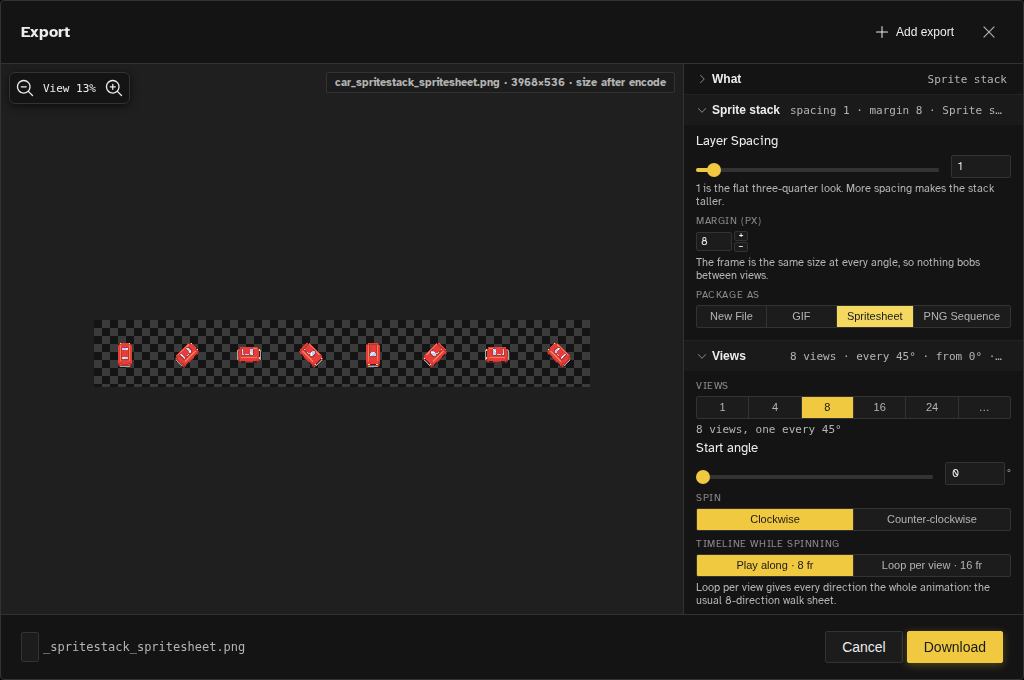Click the car_spritestack_spritesheet.png info label
This screenshot has width=1024, height=680.
[x=500, y=82]
